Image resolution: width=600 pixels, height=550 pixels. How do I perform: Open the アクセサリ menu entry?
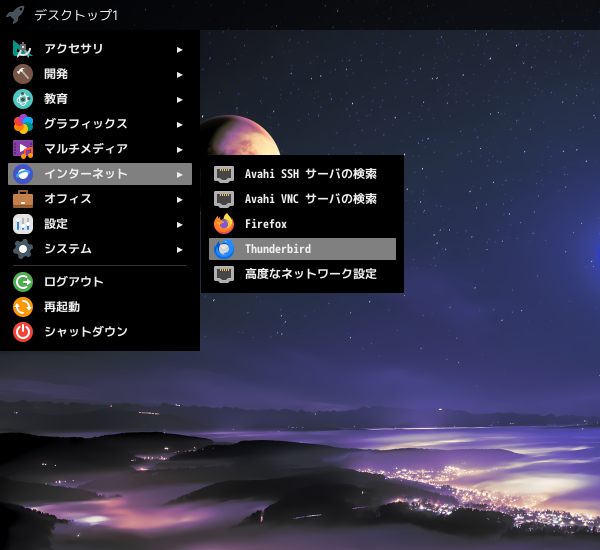pos(100,49)
